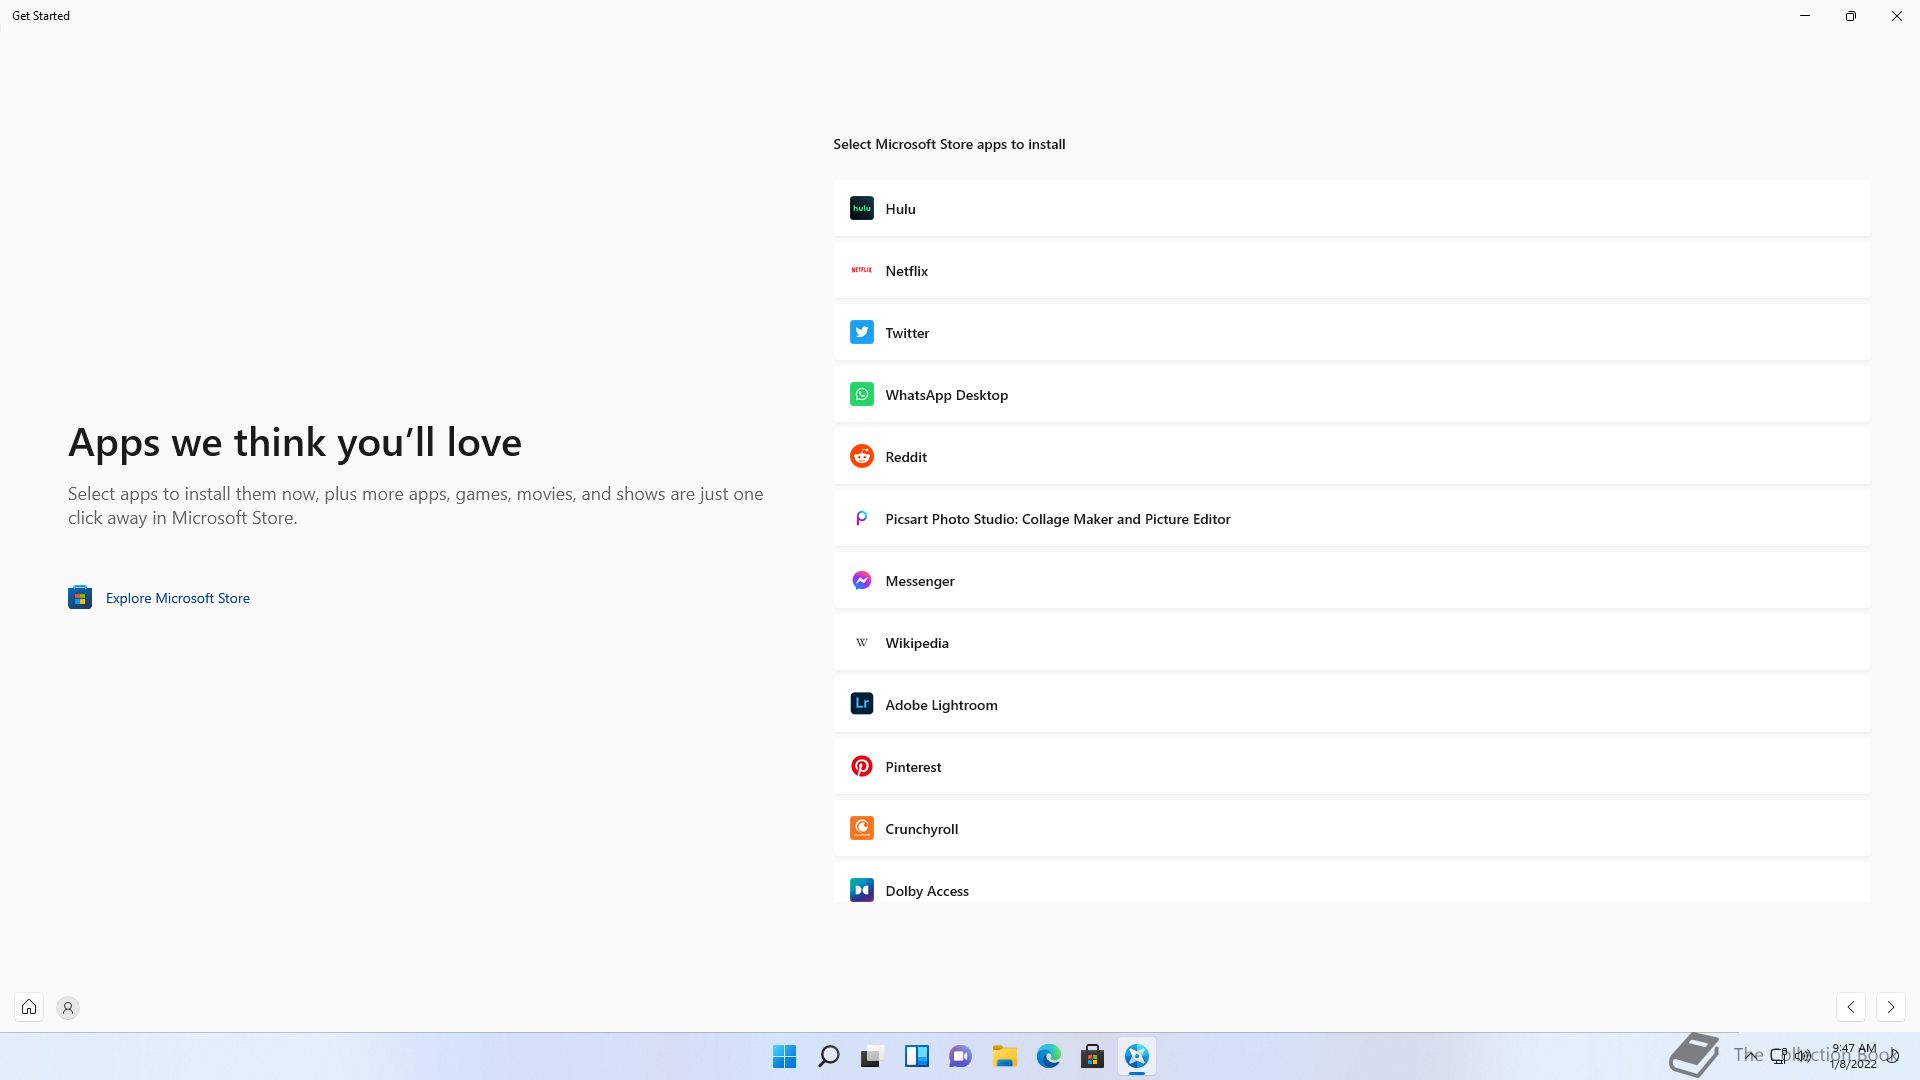This screenshot has height=1080, width=1920.
Task: Select the Messenger app label
Action: [920, 581]
